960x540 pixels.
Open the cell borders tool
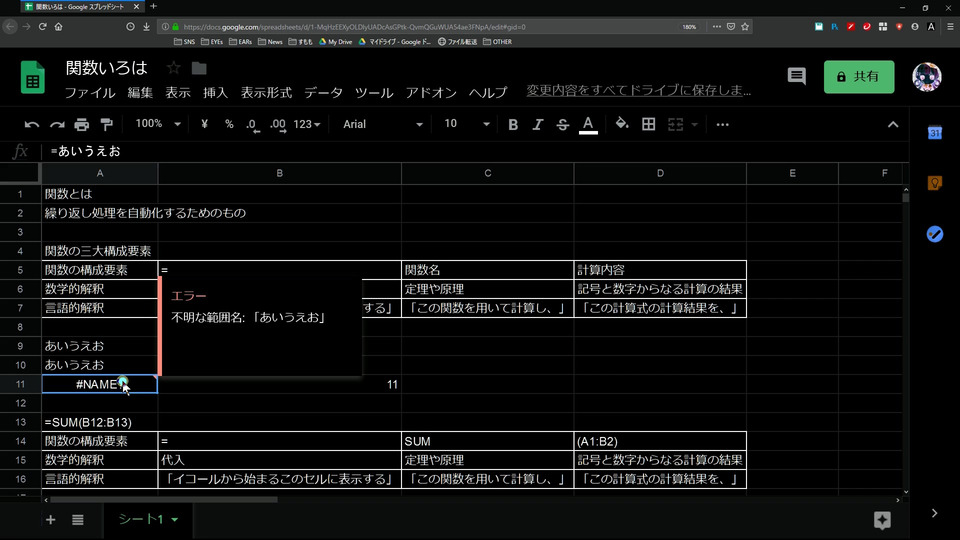point(648,124)
